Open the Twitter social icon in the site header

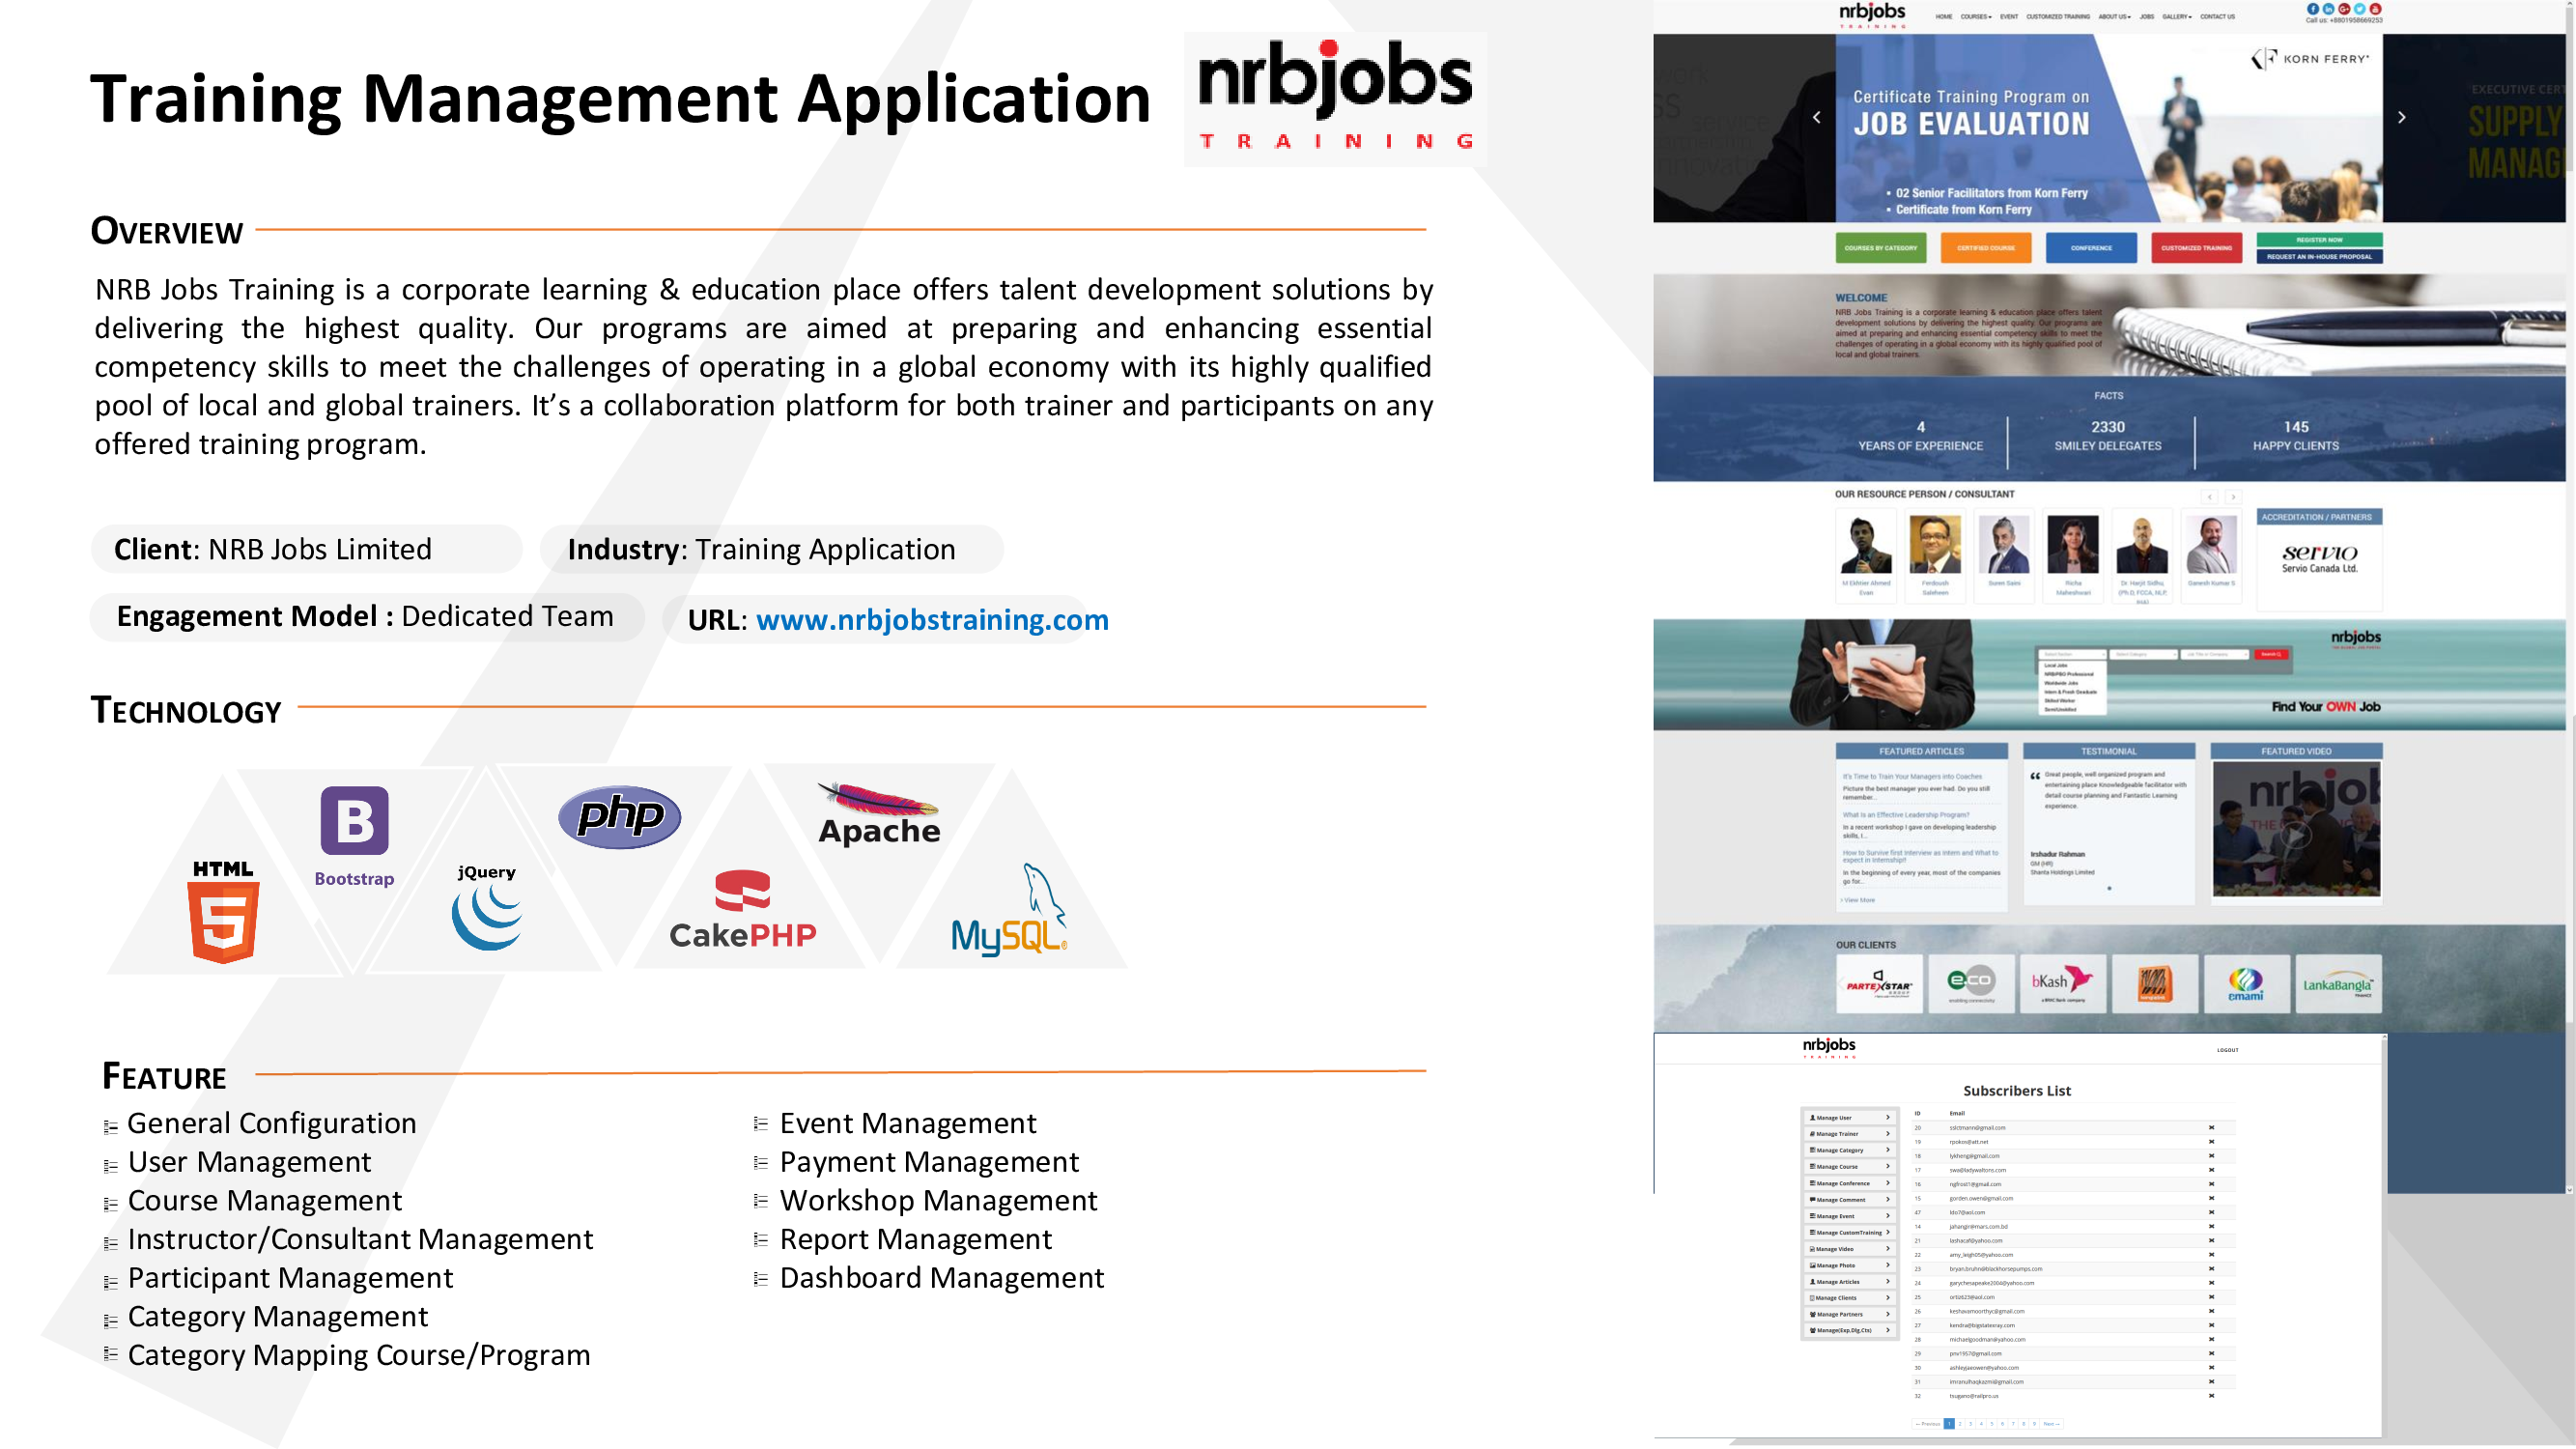tap(2360, 9)
